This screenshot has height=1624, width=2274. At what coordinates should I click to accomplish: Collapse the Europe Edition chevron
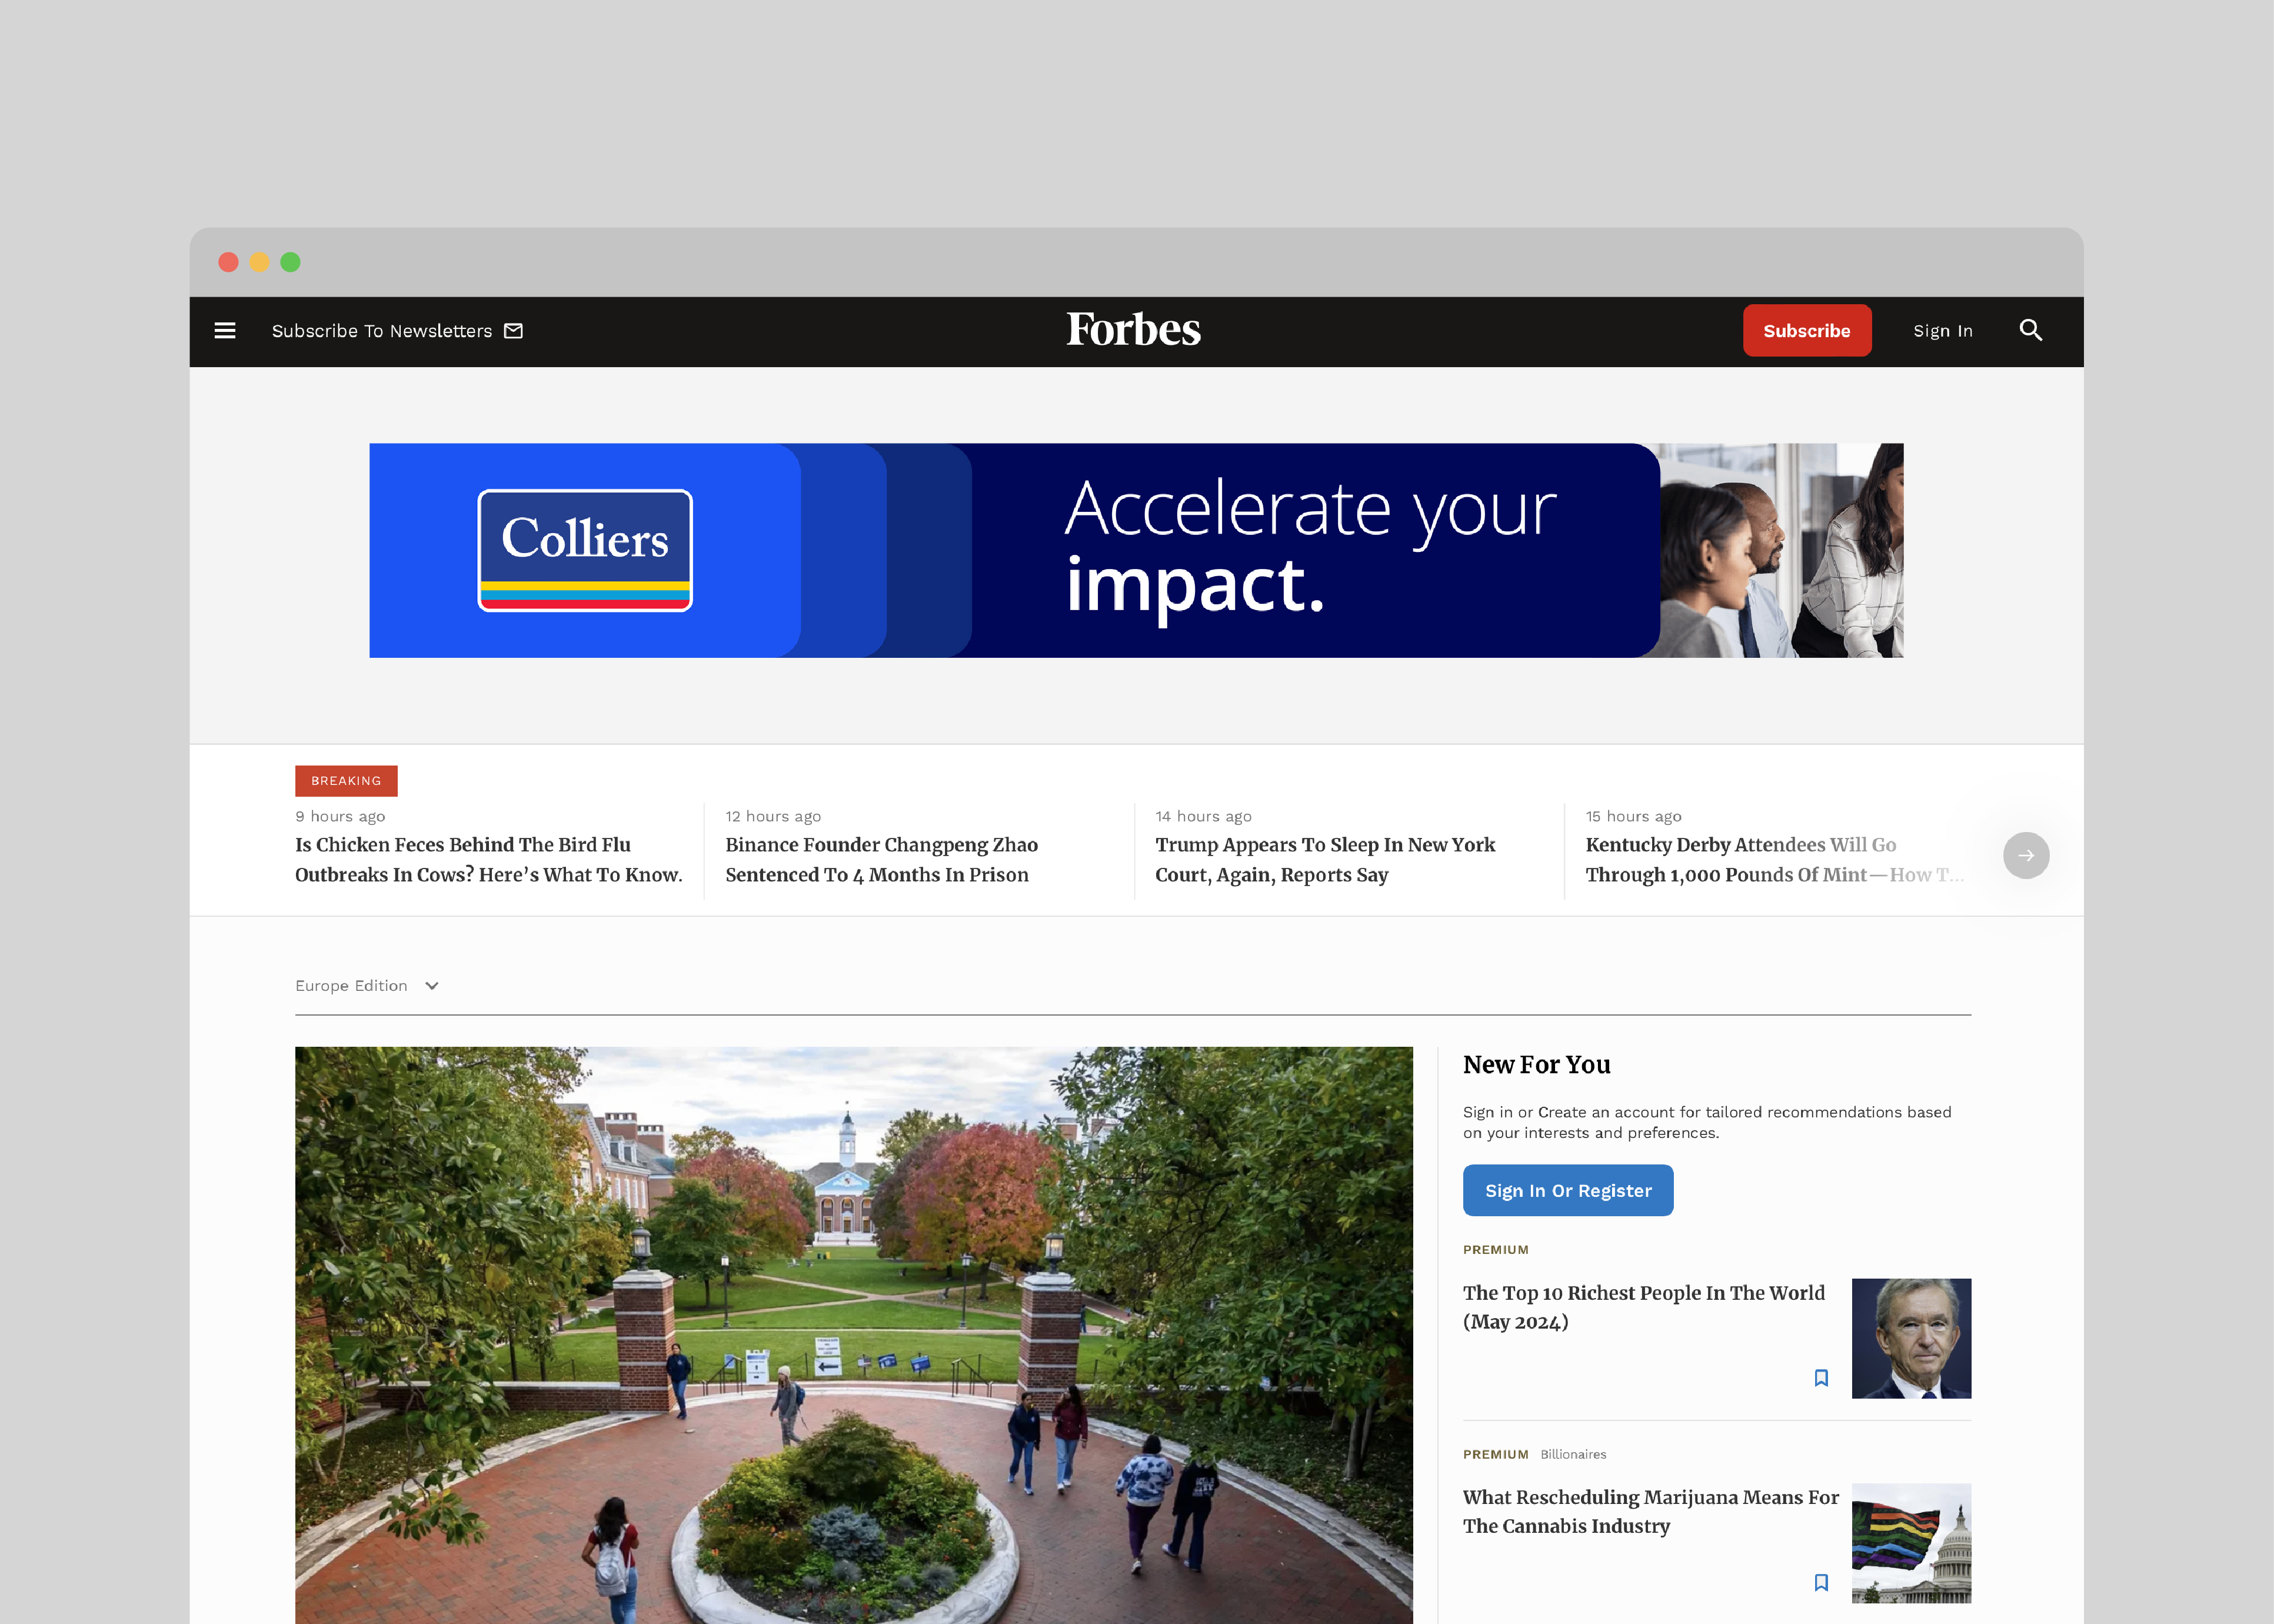pyautogui.click(x=431, y=986)
